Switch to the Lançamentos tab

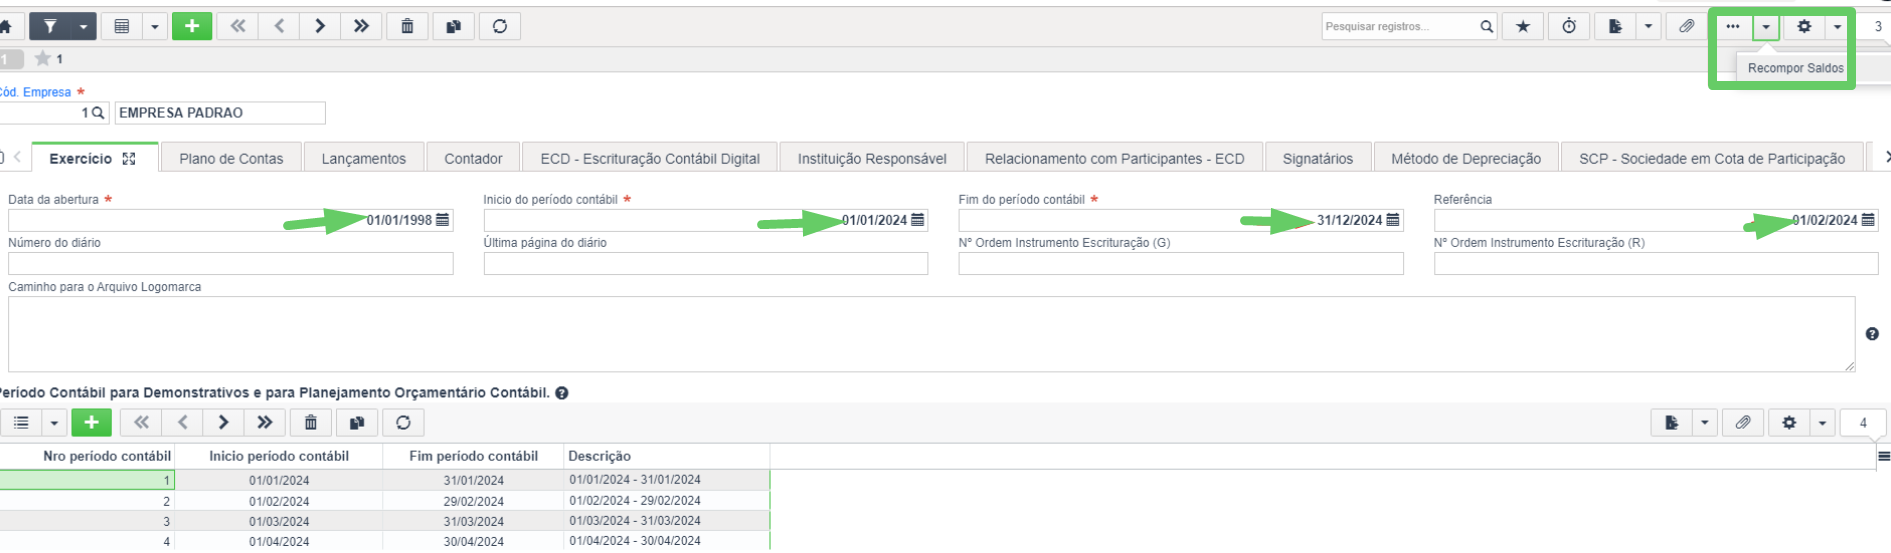(364, 158)
